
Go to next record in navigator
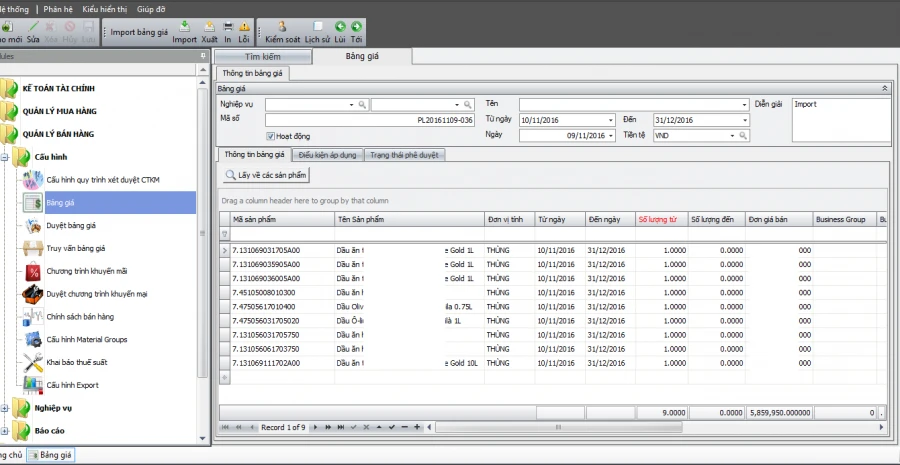coord(315,427)
